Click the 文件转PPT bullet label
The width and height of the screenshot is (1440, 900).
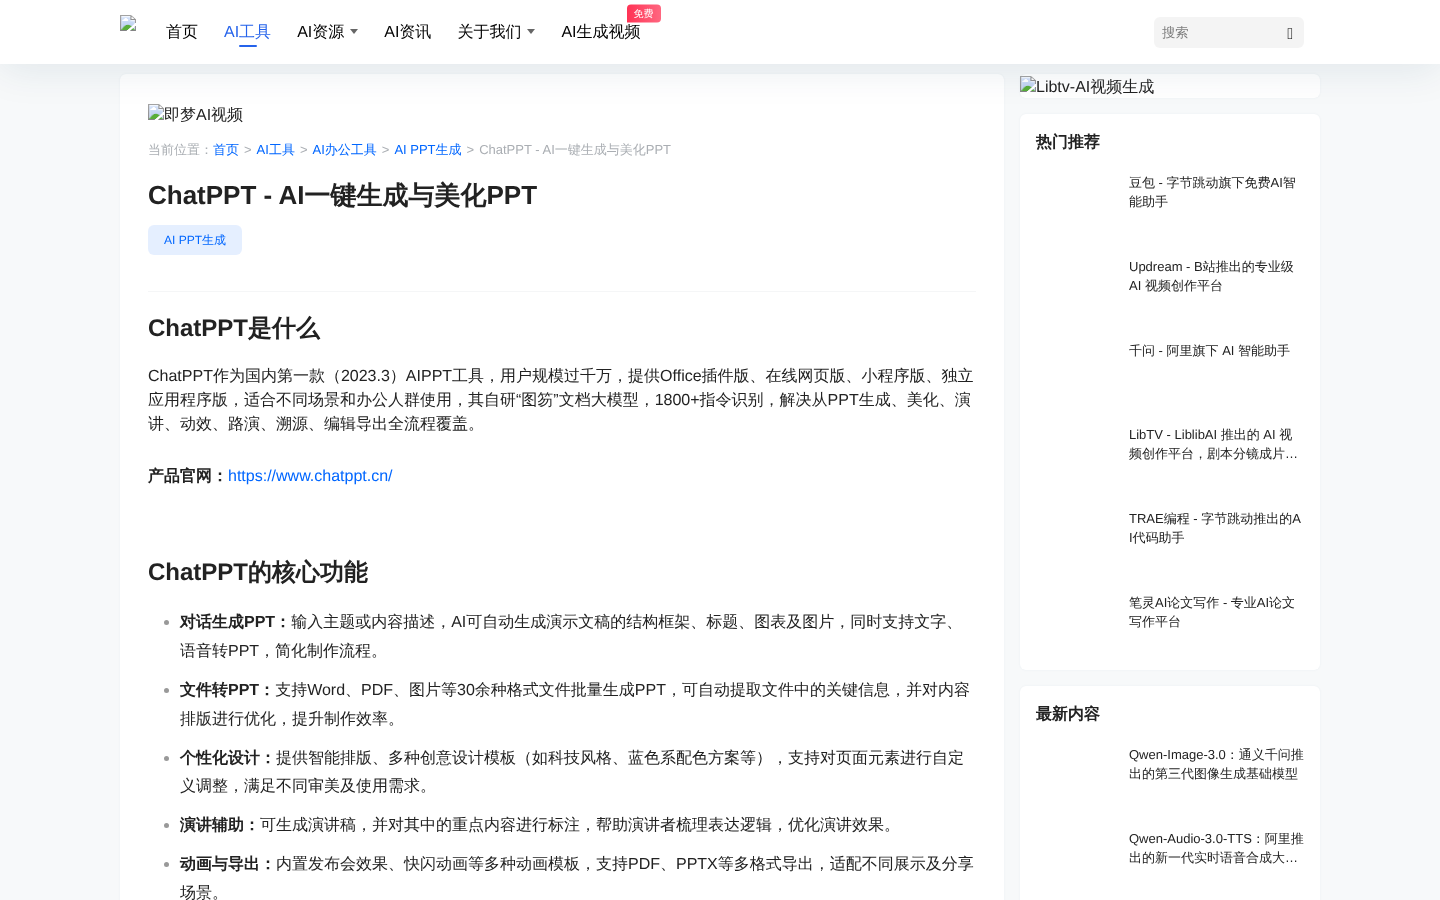click(227, 690)
